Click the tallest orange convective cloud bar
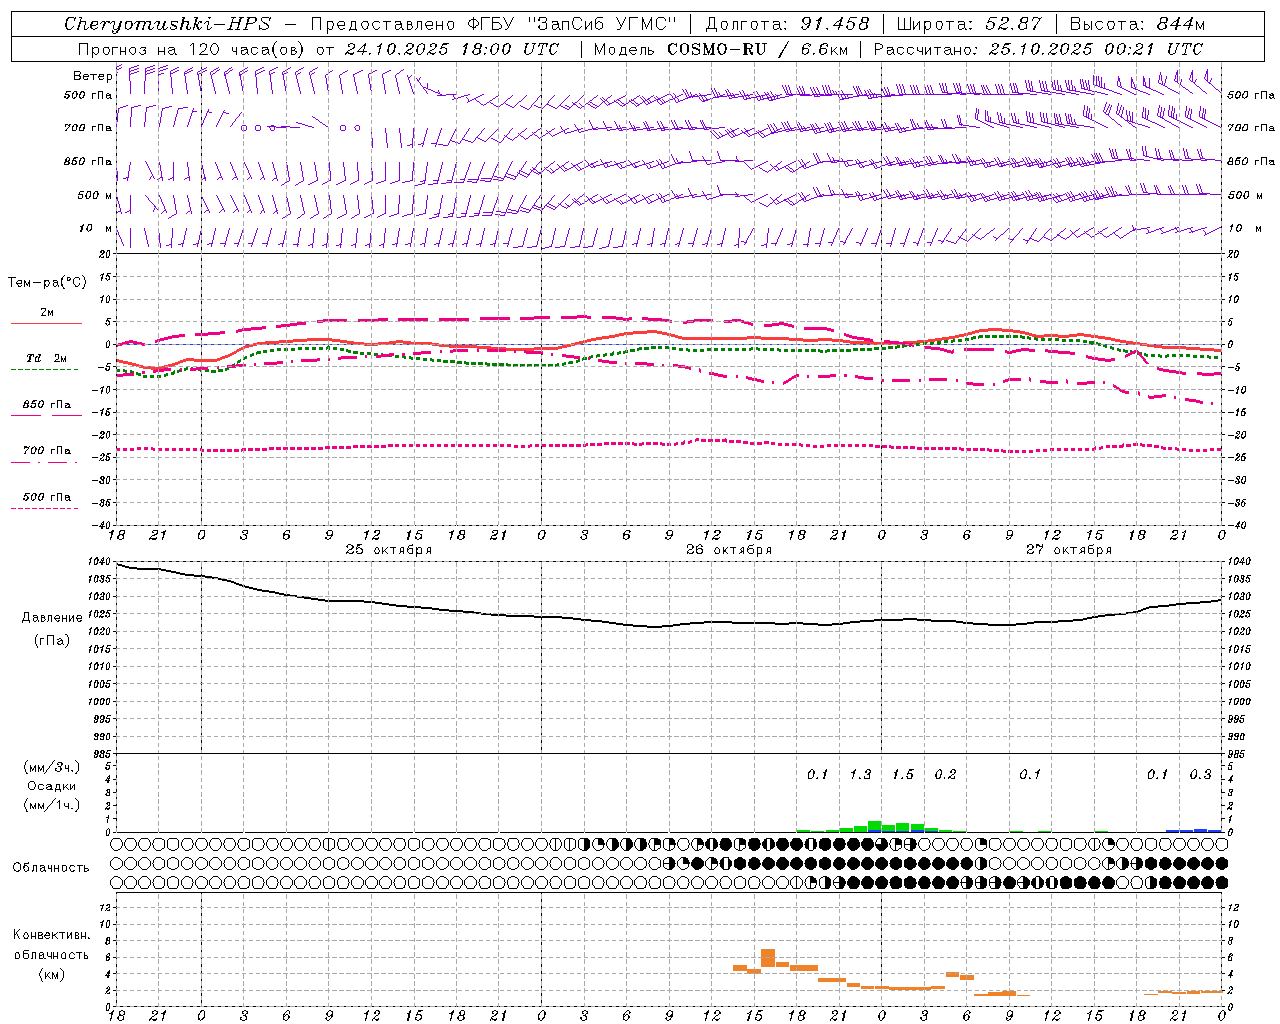1280x1024 pixels. pos(768,958)
